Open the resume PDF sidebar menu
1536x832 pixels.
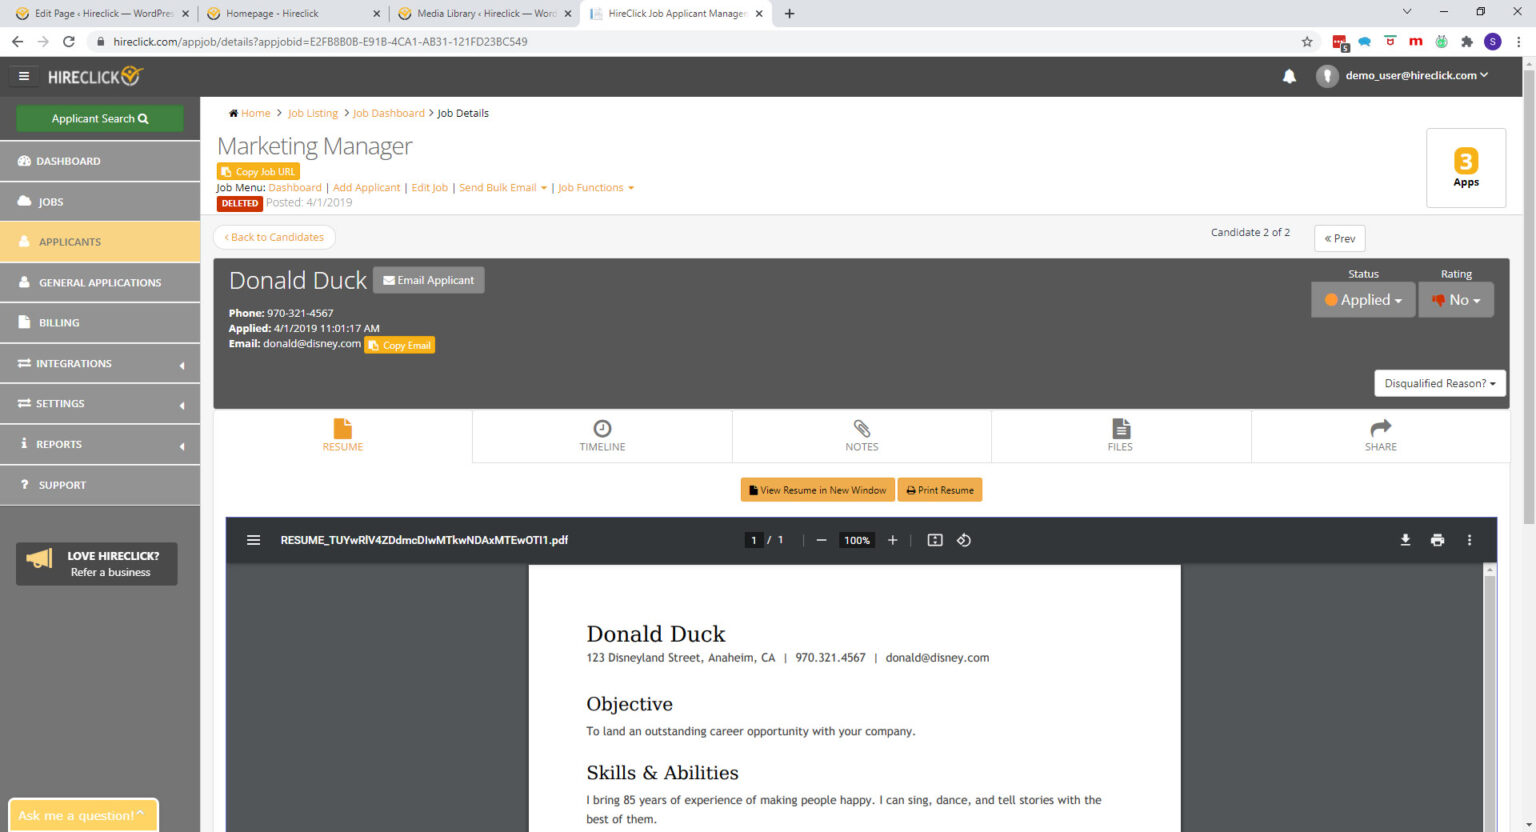(x=253, y=539)
